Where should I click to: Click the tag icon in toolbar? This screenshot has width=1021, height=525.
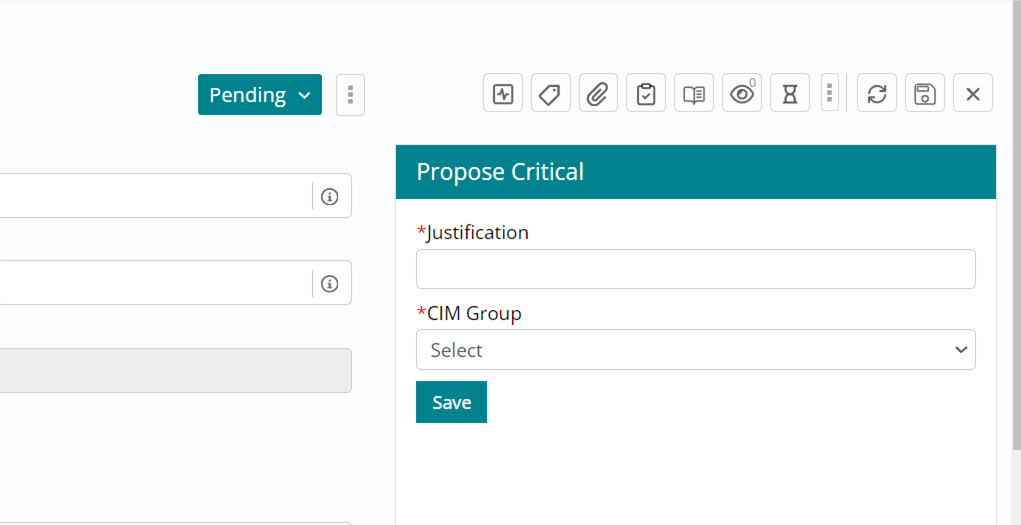(x=550, y=94)
